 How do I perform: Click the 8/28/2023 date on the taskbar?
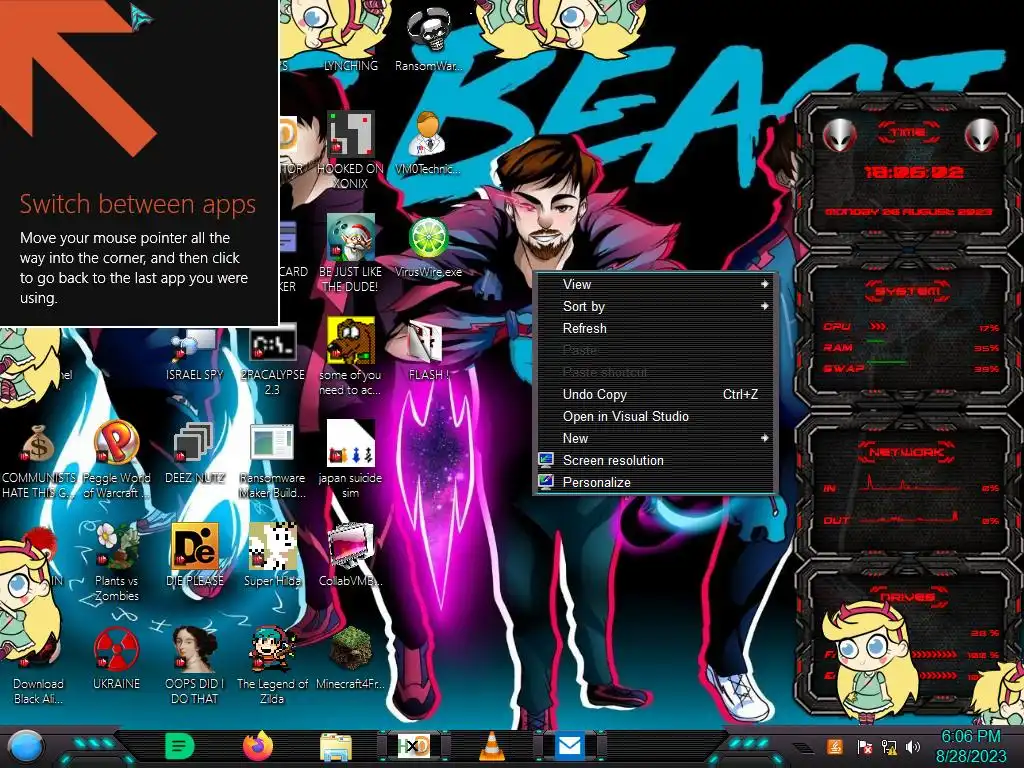tap(971, 756)
